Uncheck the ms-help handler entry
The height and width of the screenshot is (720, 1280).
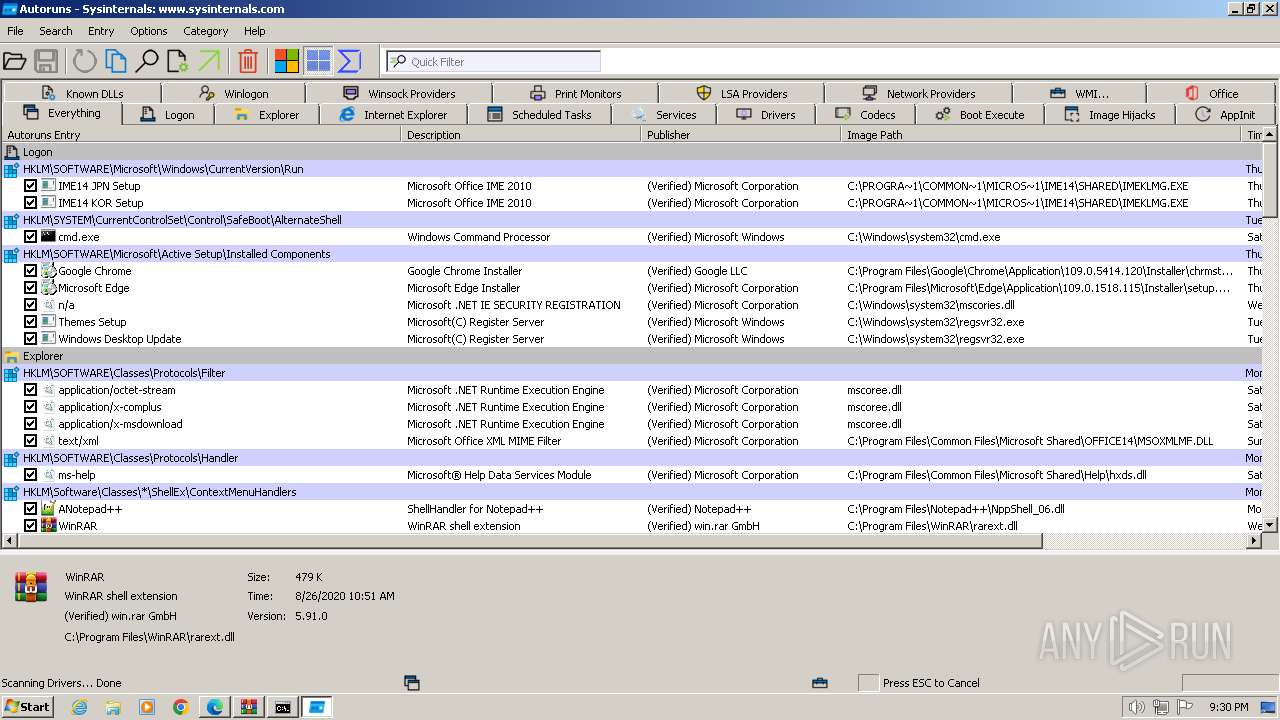click(31, 475)
